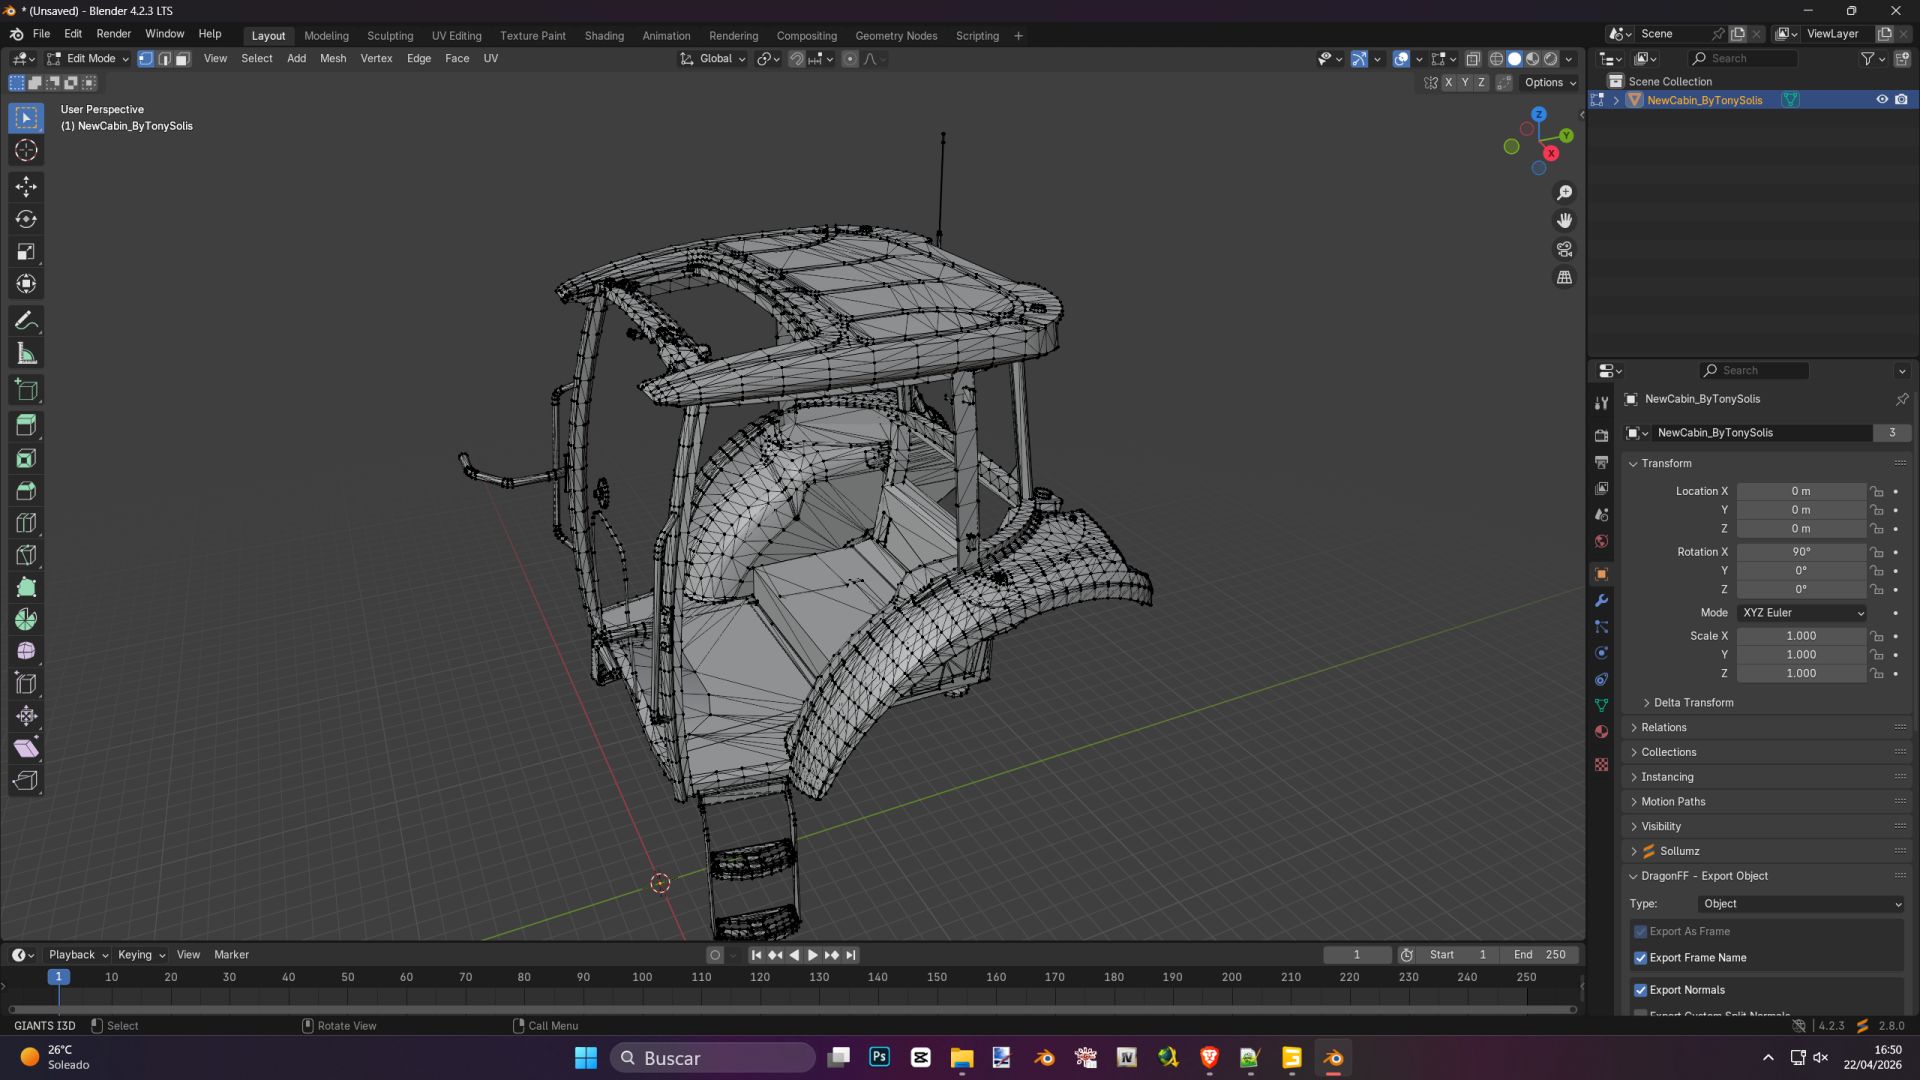Select the Knife tool in toolbar

pyautogui.click(x=26, y=555)
